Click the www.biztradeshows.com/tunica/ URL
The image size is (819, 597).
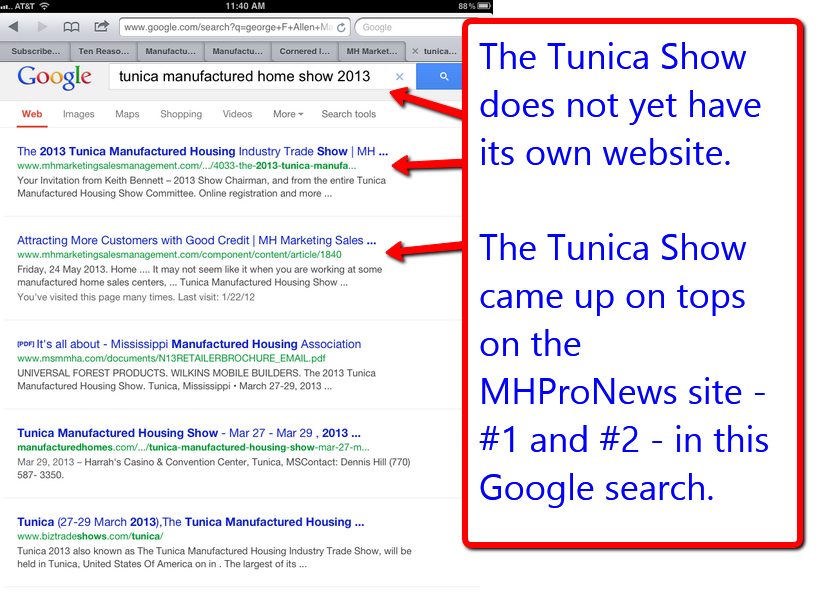coord(90,536)
